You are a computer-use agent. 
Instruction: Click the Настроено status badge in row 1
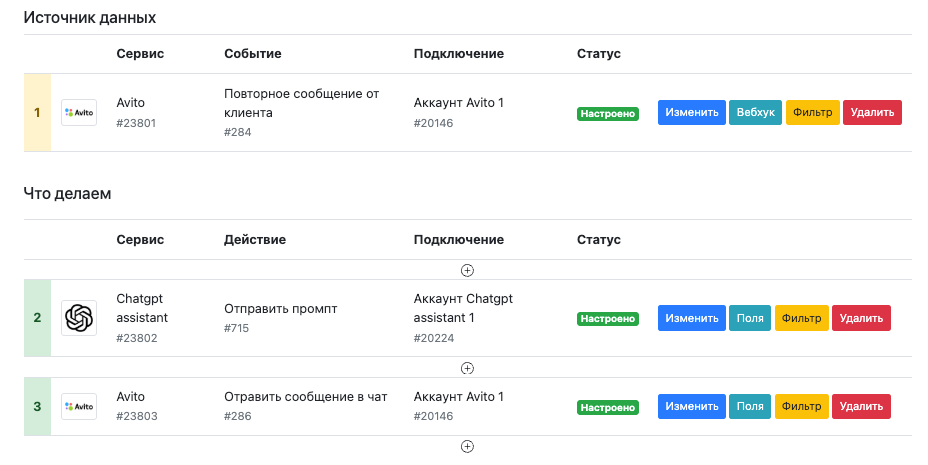(608, 114)
